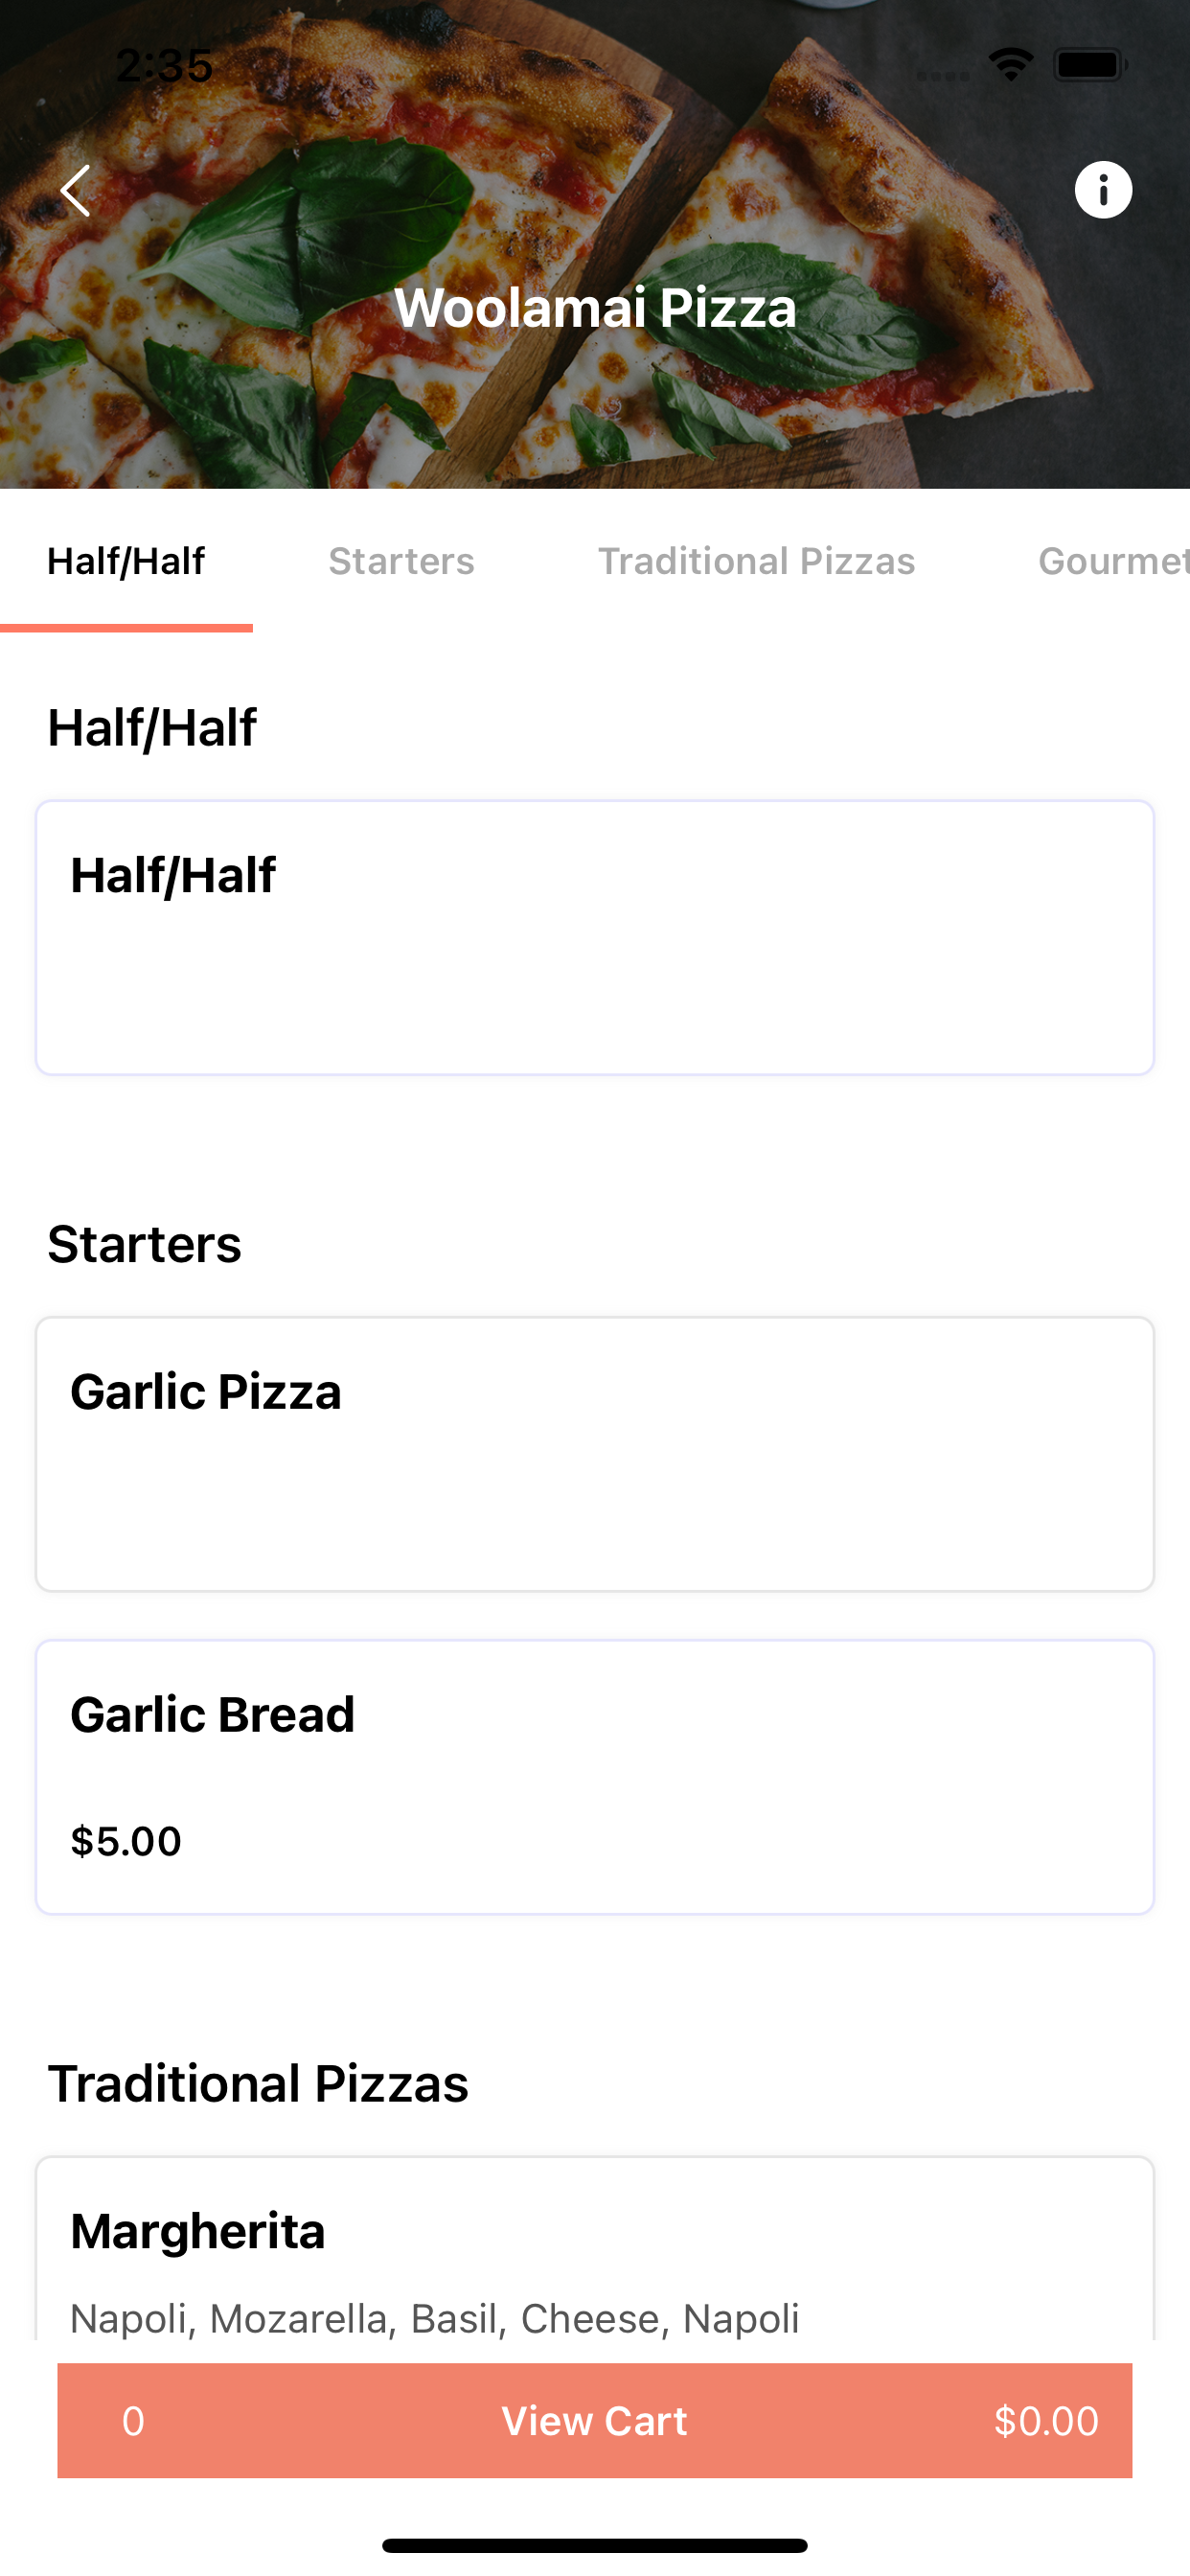Tap the Starters section heading
1190x2576 pixels.
pos(145,1244)
